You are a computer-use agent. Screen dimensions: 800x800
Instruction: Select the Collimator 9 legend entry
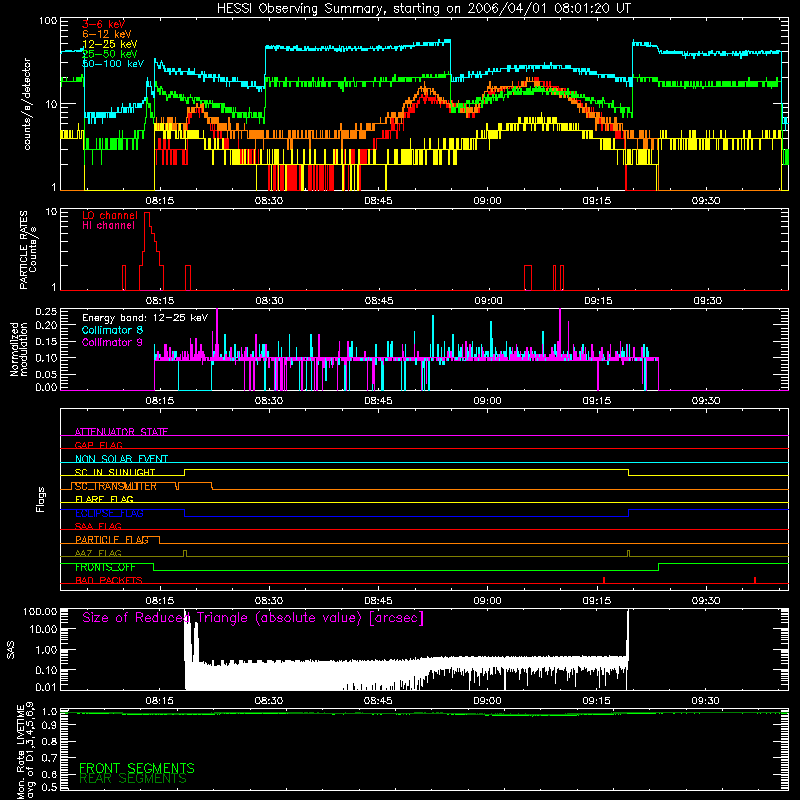[112, 342]
